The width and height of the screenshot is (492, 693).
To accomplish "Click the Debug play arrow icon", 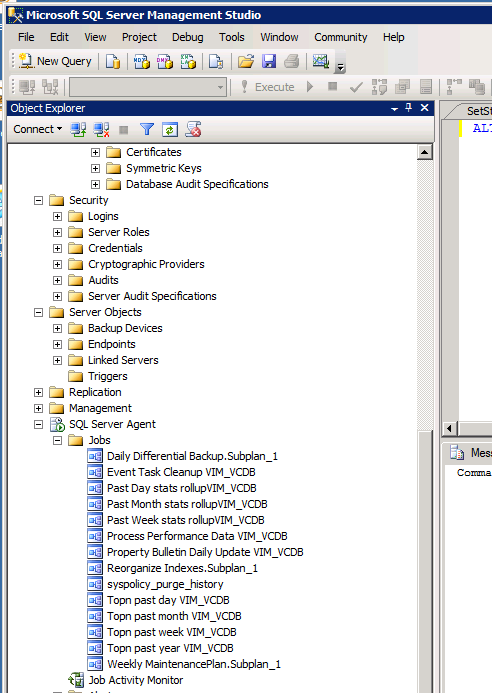I will pos(310,87).
